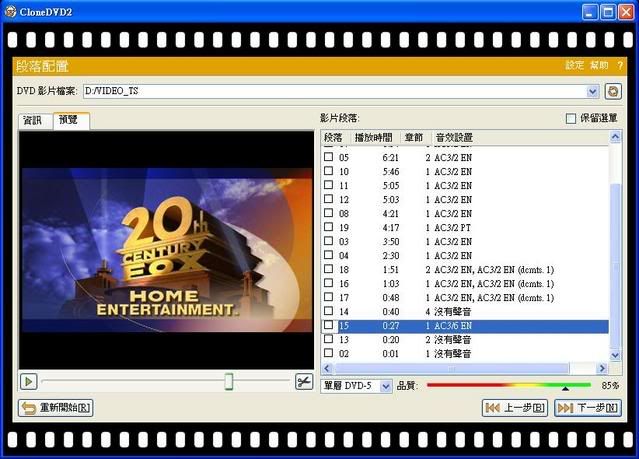Screen dimensions: 639x459
Task: Check title 08 with 4:21 duration
Action: point(328,213)
